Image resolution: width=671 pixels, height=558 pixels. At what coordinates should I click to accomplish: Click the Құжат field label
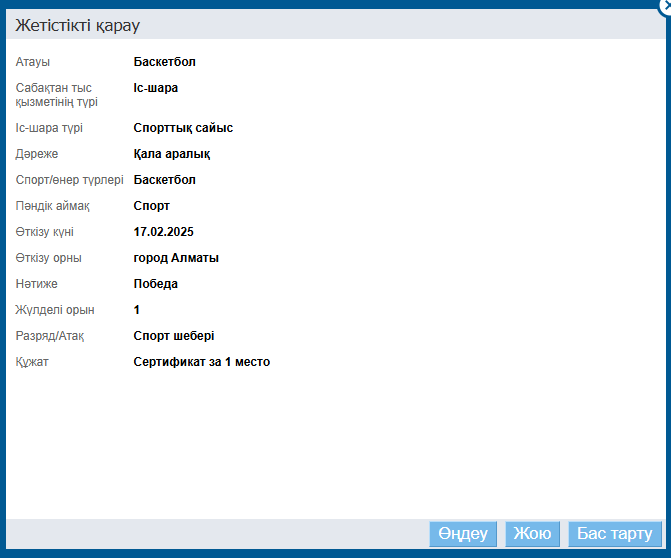32,362
